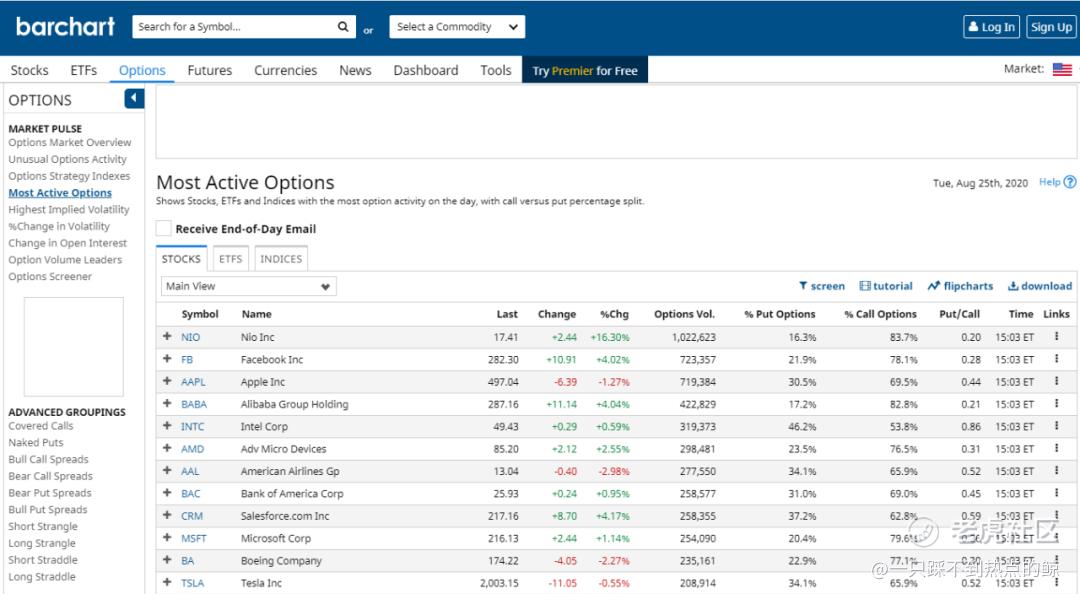Viewport: 1080px width, 594px height.
Task: Open the Tools menu
Action: 496,70
